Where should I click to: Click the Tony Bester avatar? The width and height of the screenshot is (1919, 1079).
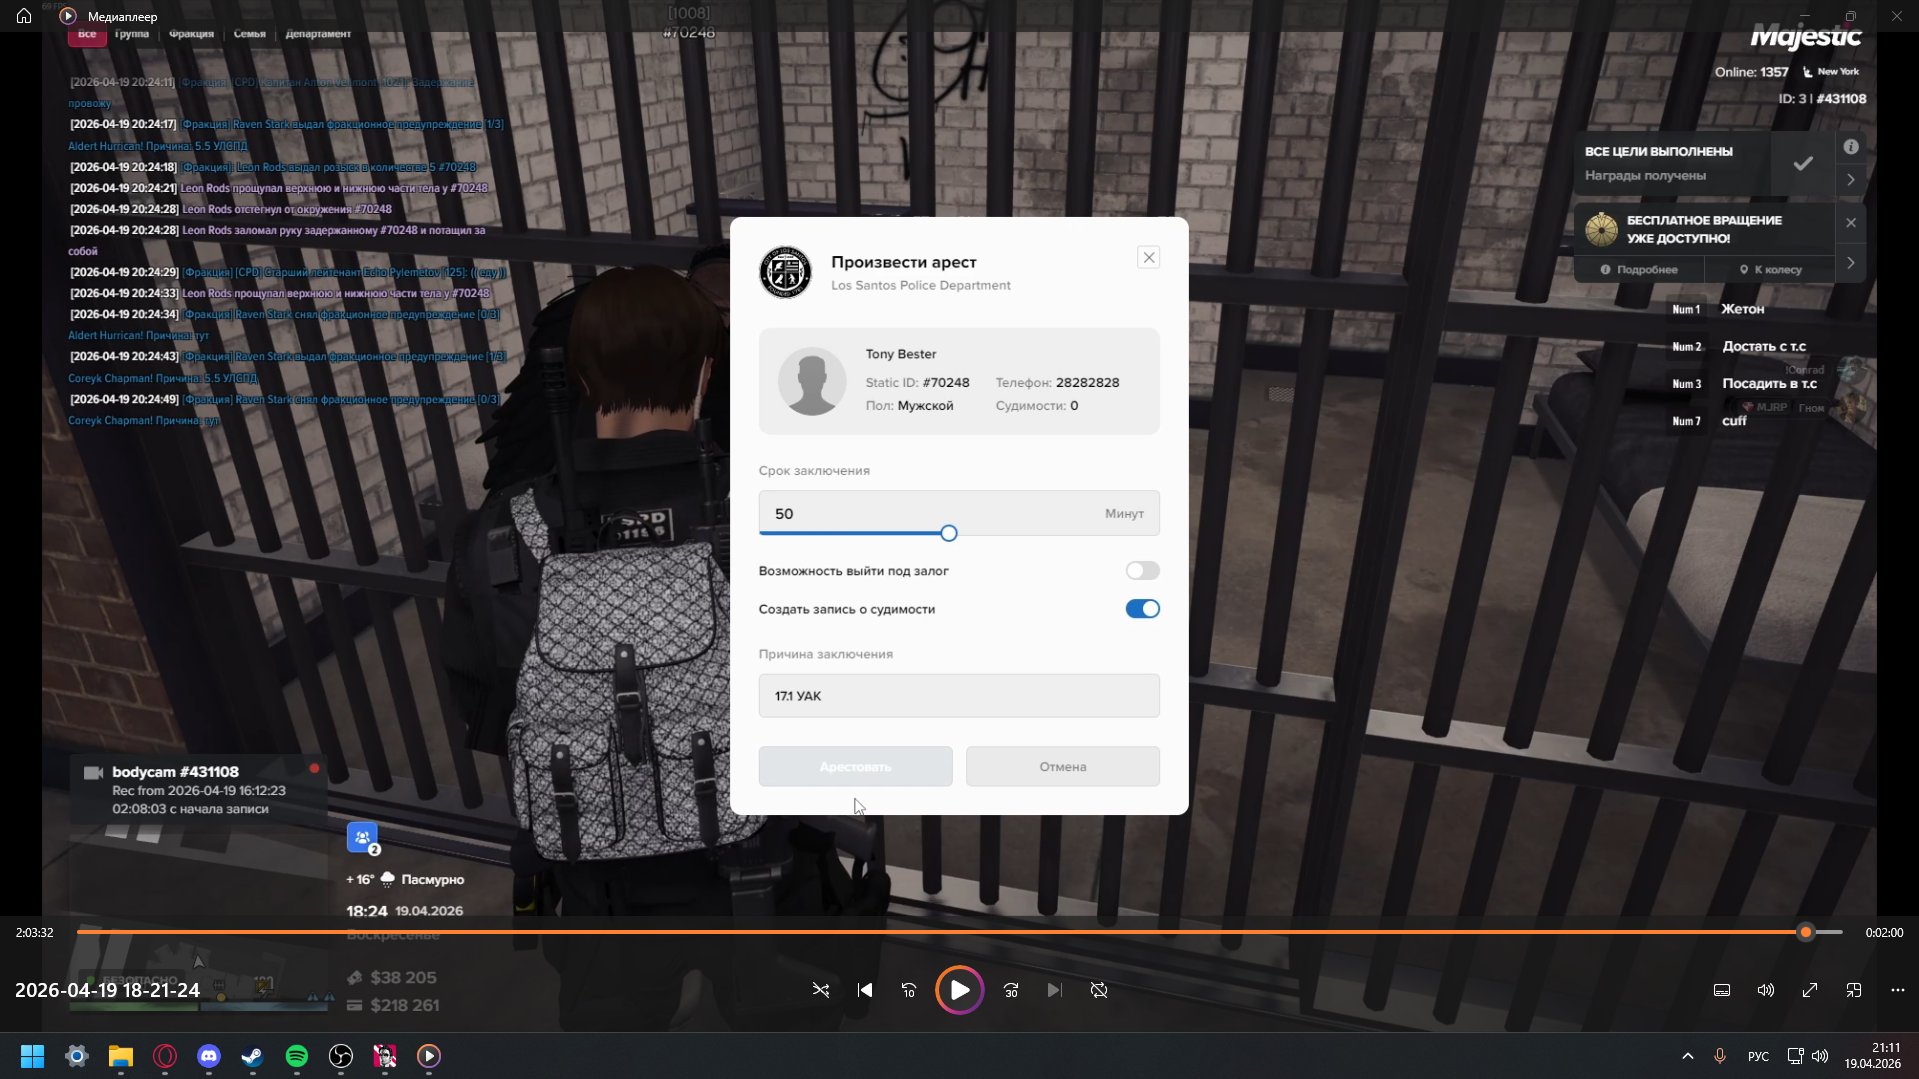coord(812,381)
